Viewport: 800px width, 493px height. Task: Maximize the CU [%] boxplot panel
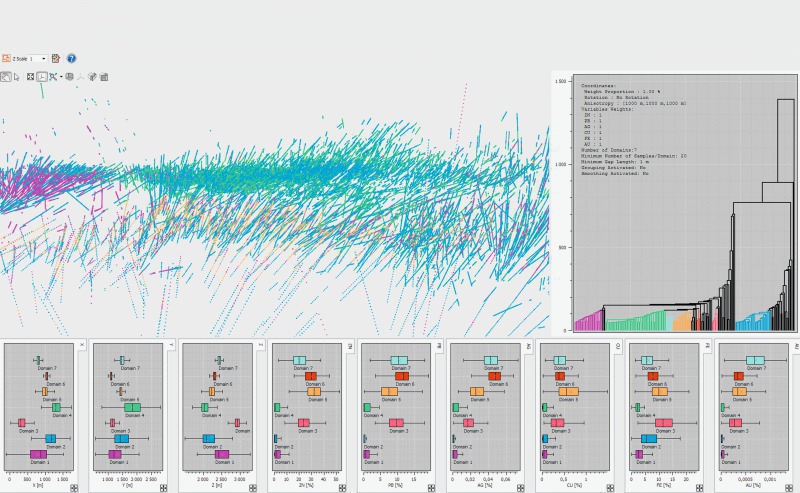[x=610, y=488]
